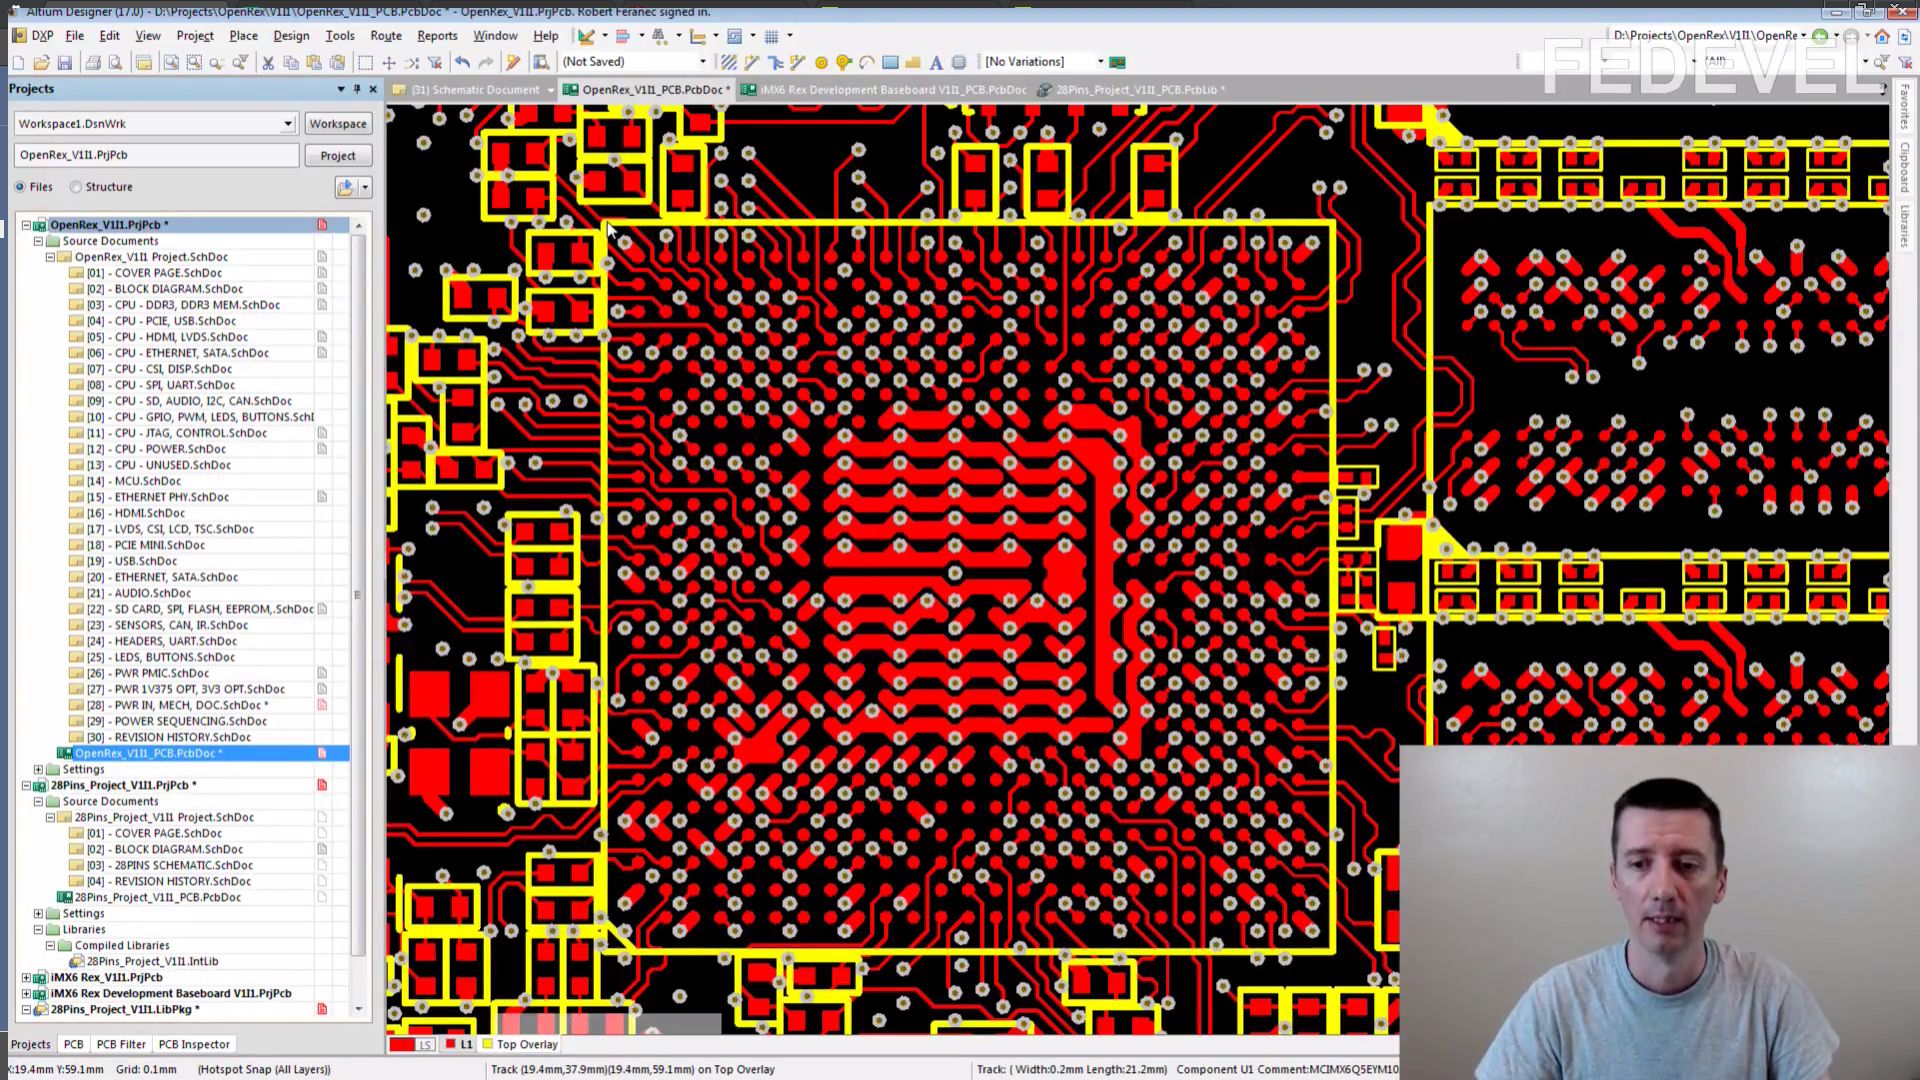The image size is (1920, 1080).
Task: Select the Structure radio button
Action: [x=76, y=187]
